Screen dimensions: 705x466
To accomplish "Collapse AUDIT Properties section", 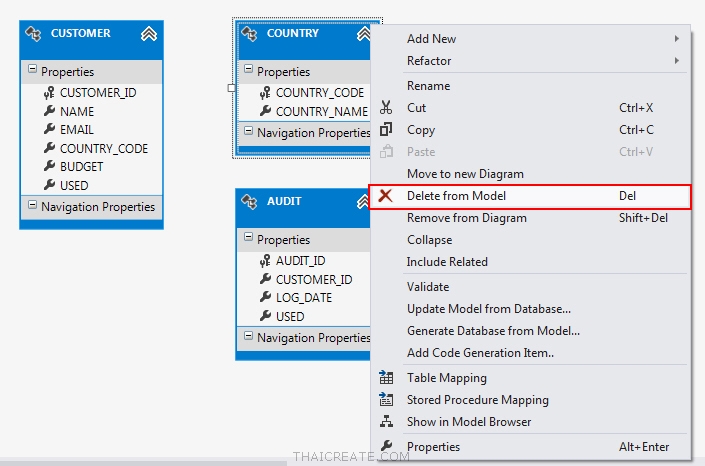I will pyautogui.click(x=248, y=237).
